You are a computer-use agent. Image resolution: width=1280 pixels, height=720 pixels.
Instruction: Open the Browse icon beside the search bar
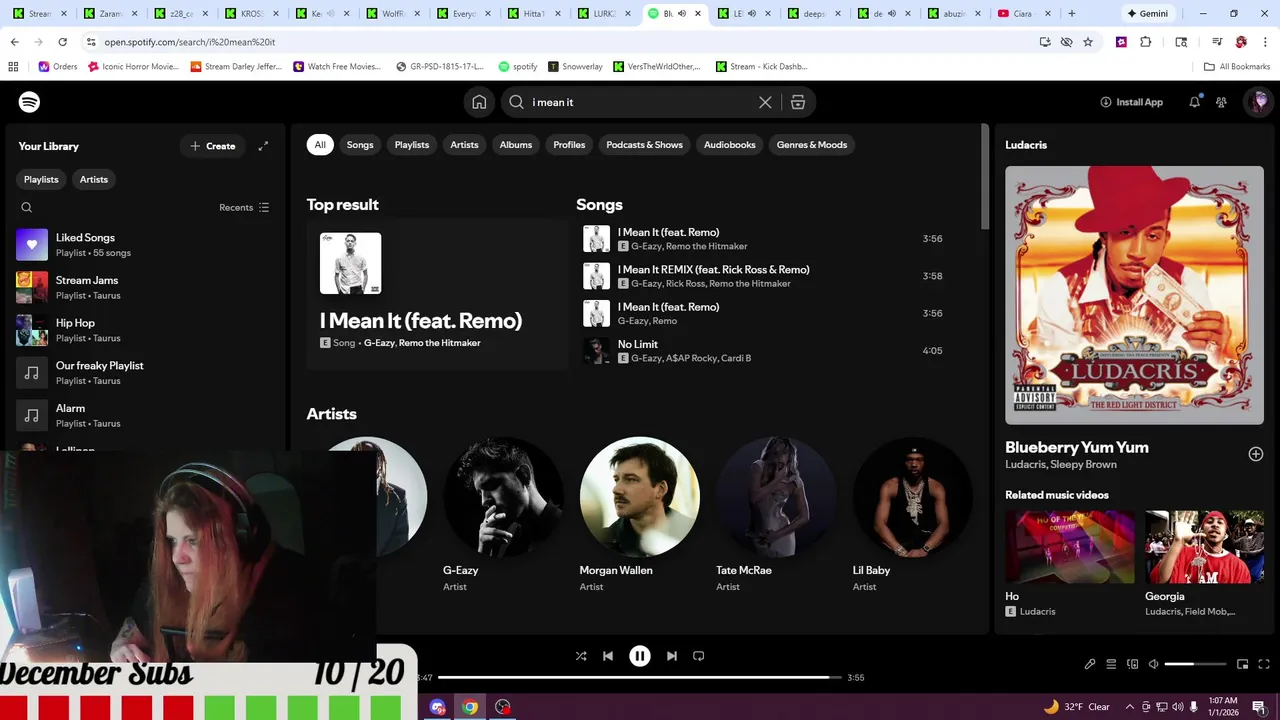pyautogui.click(x=798, y=102)
